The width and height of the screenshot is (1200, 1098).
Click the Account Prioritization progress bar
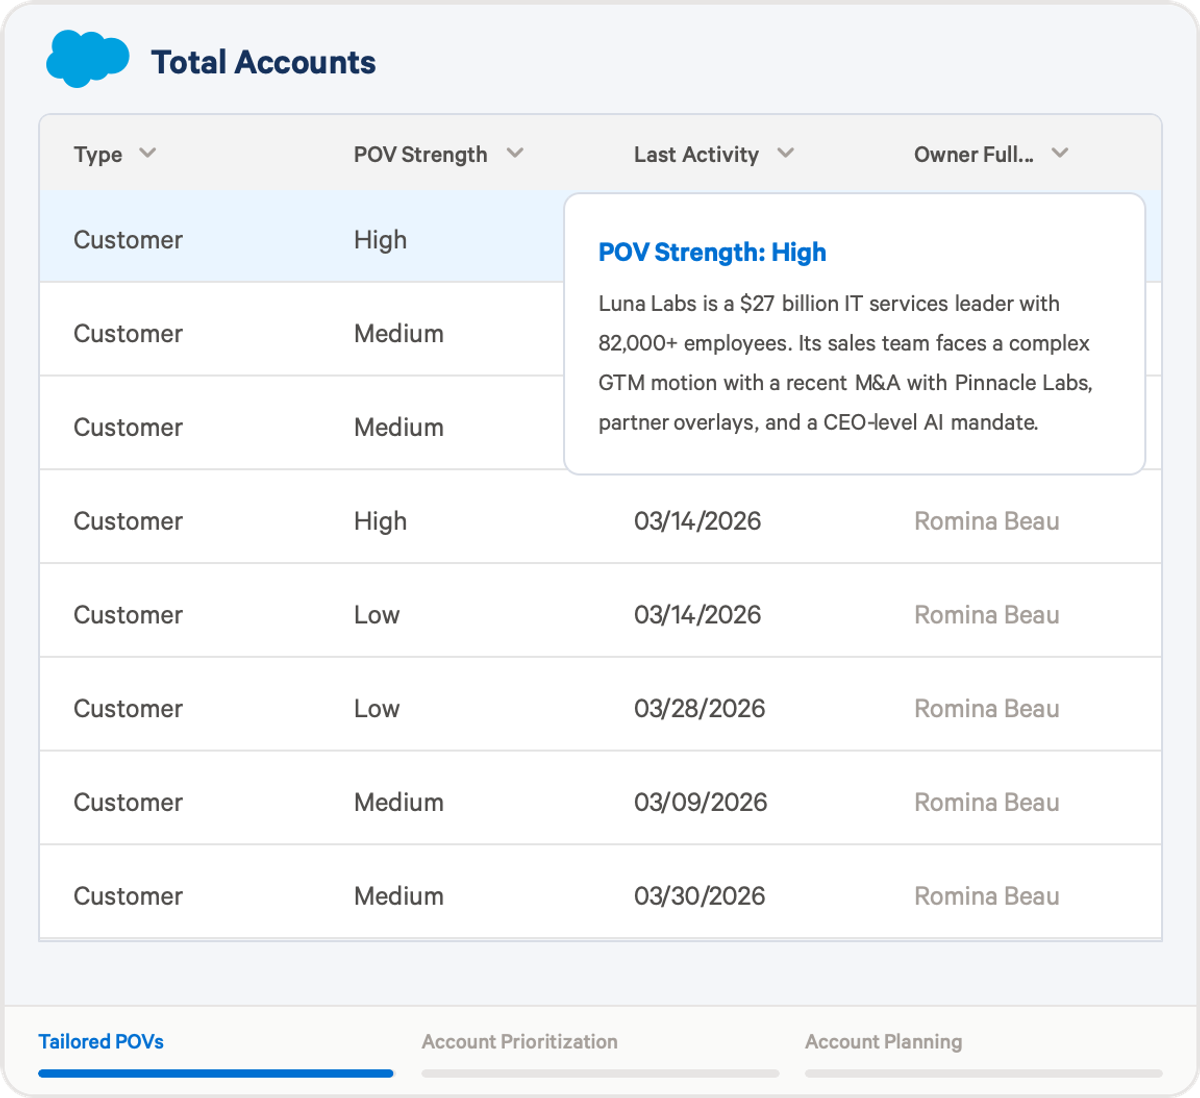(600, 1073)
